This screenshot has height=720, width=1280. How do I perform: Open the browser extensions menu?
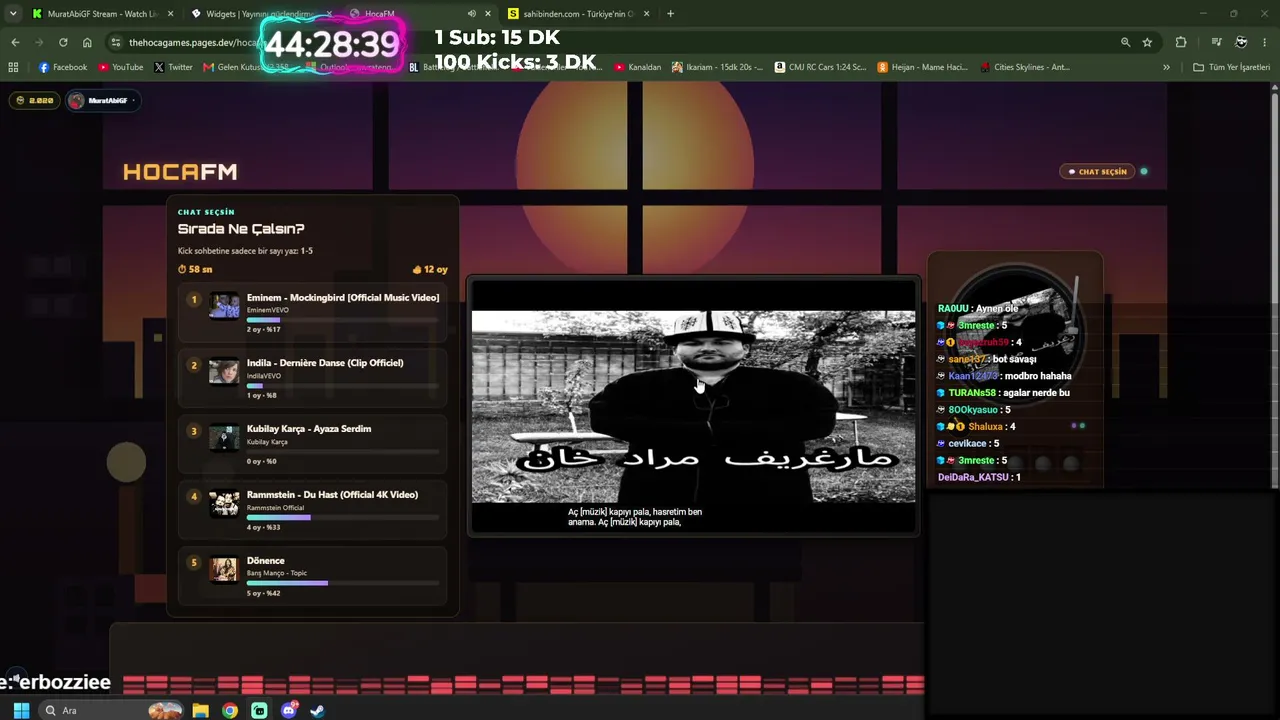1181,42
